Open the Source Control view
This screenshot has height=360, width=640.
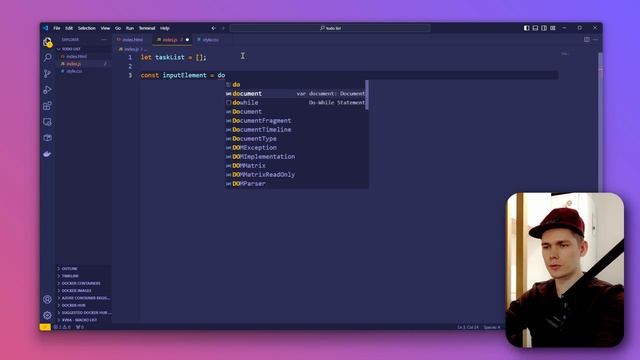[x=47, y=73]
